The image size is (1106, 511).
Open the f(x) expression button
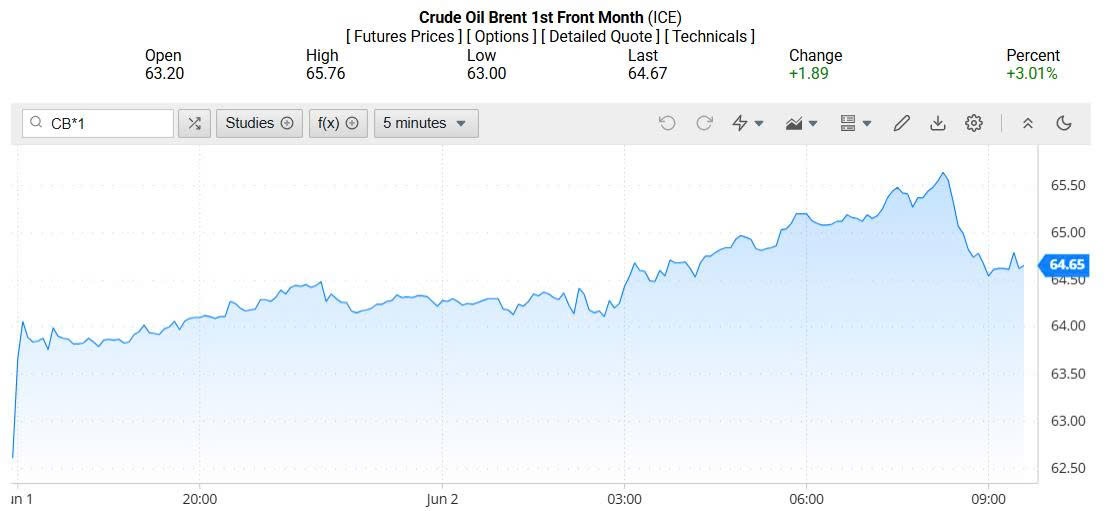click(338, 123)
